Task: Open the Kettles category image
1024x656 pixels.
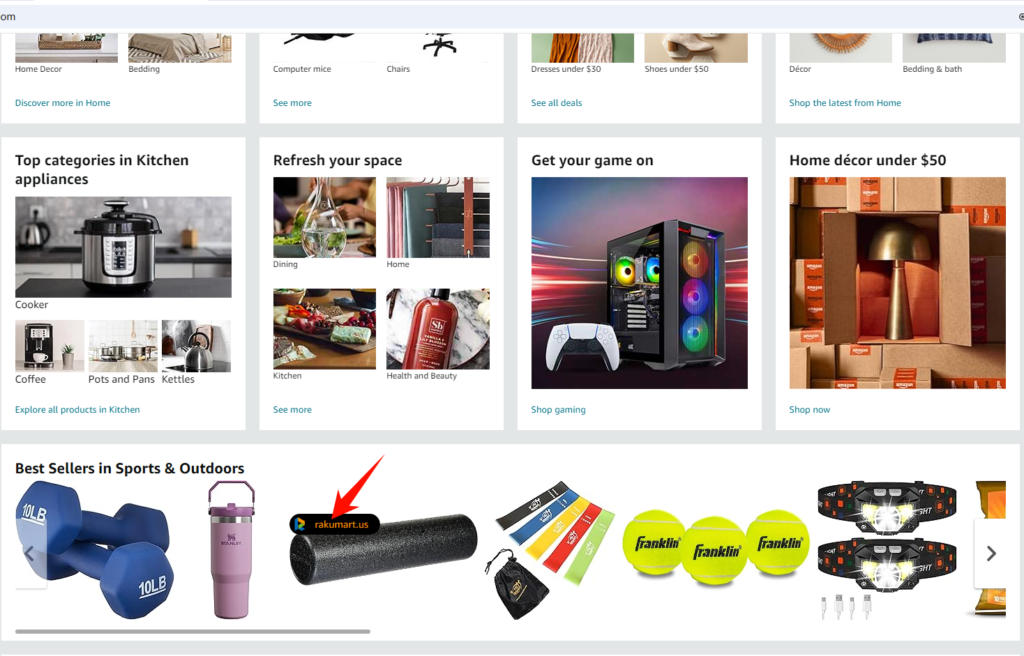Action: [x=196, y=346]
